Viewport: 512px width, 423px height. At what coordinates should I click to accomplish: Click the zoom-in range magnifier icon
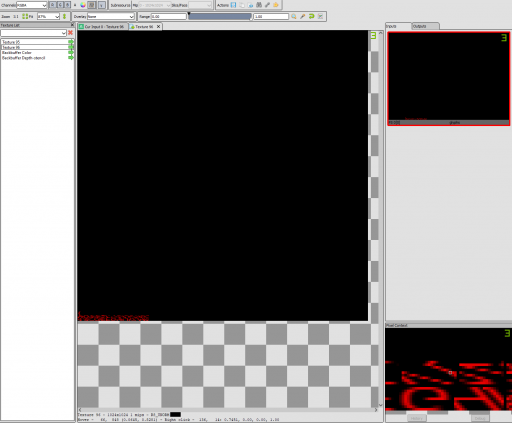coord(294,16)
